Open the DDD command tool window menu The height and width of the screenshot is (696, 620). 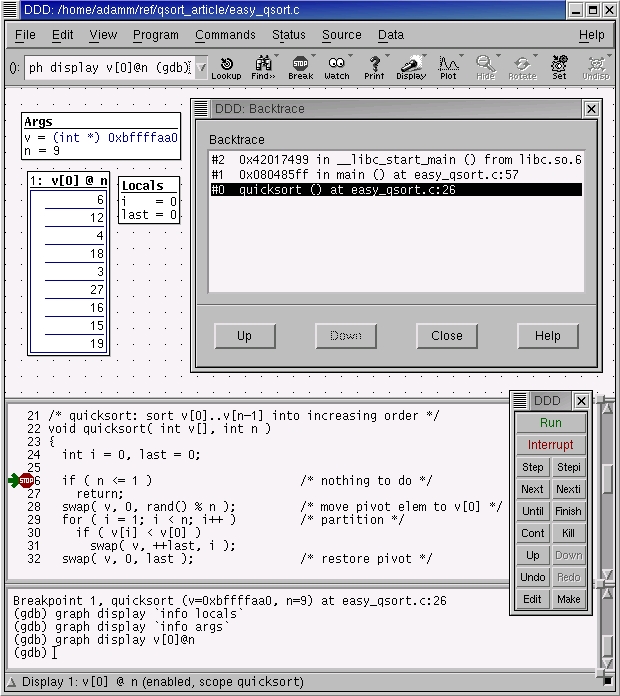520,401
